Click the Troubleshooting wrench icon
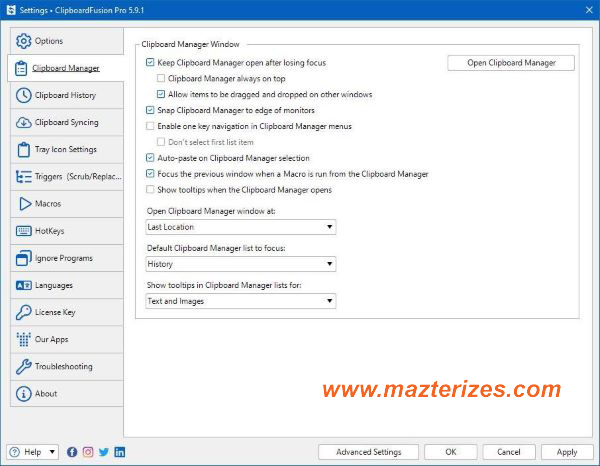Screen dimensions: 600x466 23,367
